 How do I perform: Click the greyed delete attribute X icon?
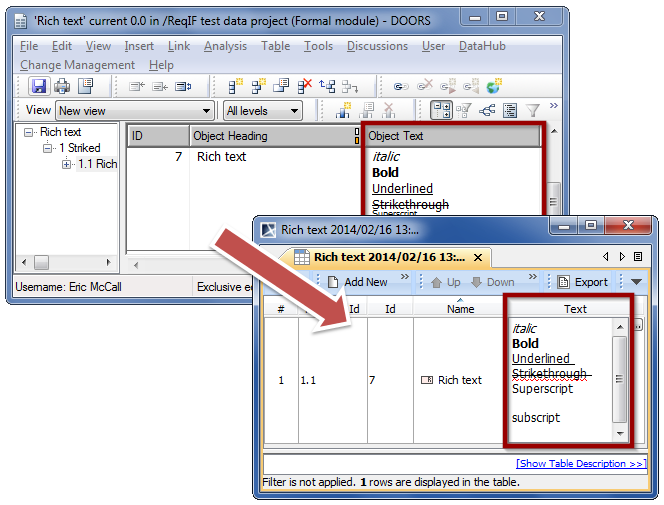tap(389, 110)
